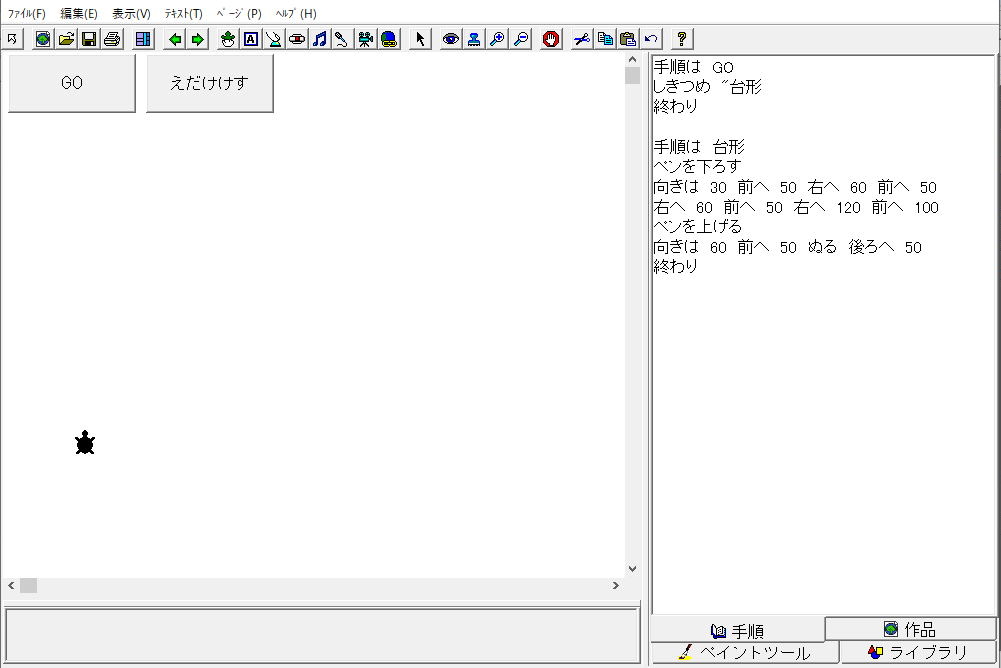Click the printer icon in toolbar

tap(112, 39)
